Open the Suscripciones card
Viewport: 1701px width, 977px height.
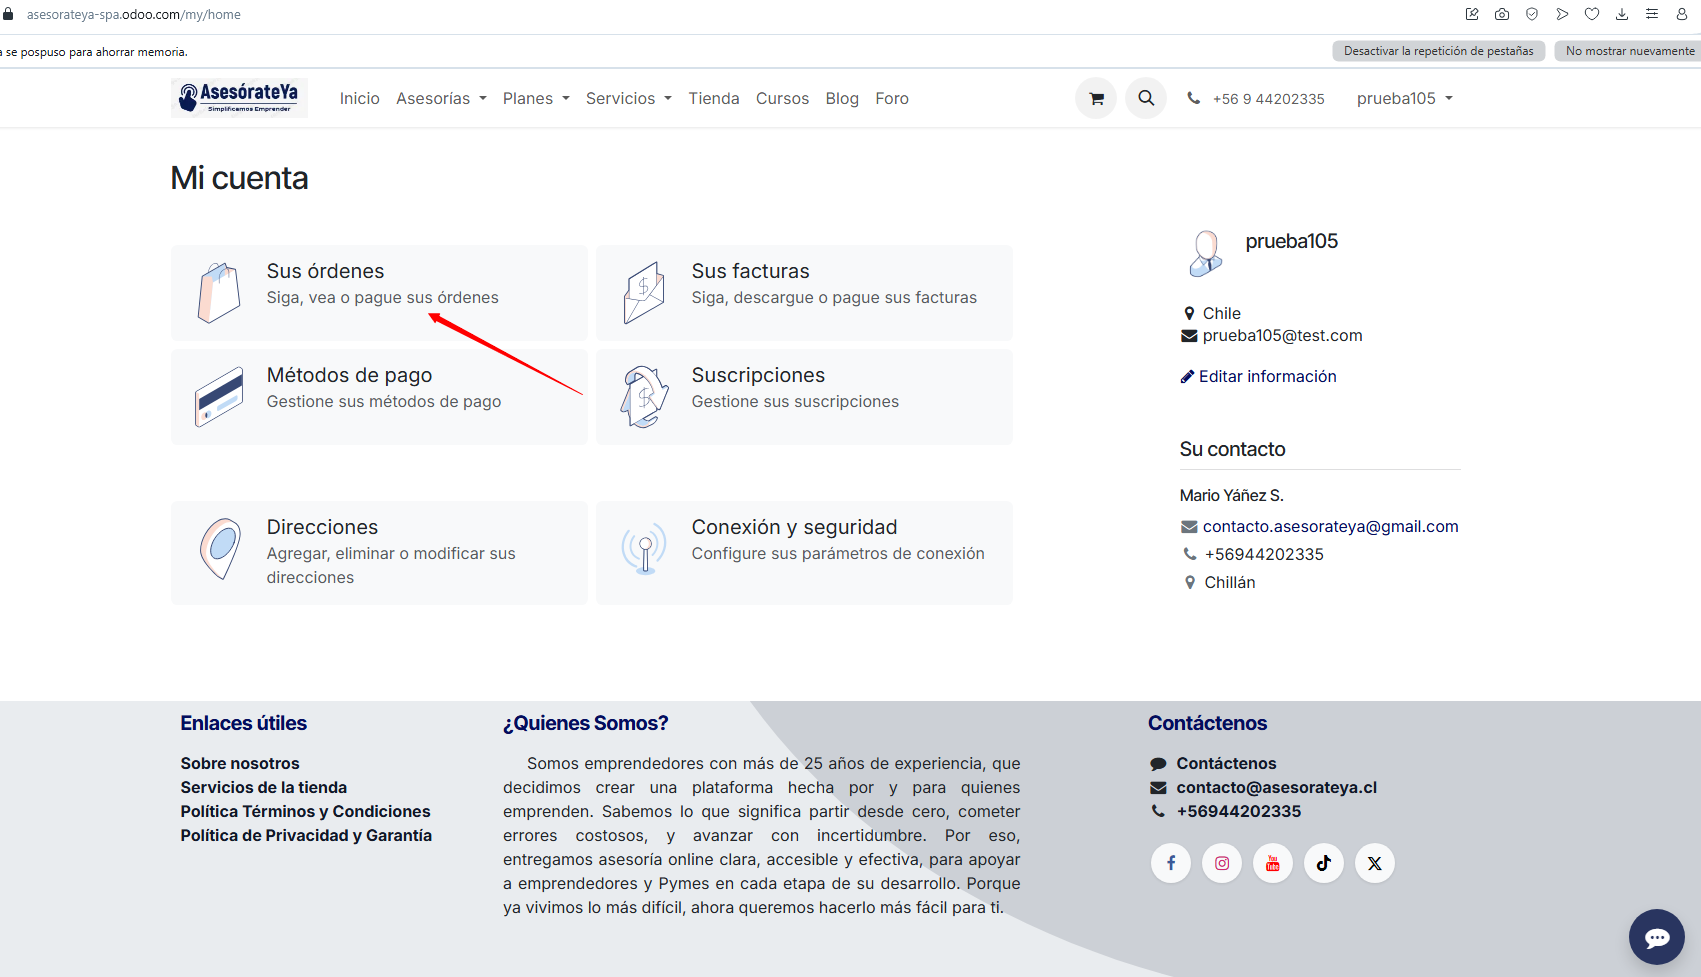tap(804, 397)
